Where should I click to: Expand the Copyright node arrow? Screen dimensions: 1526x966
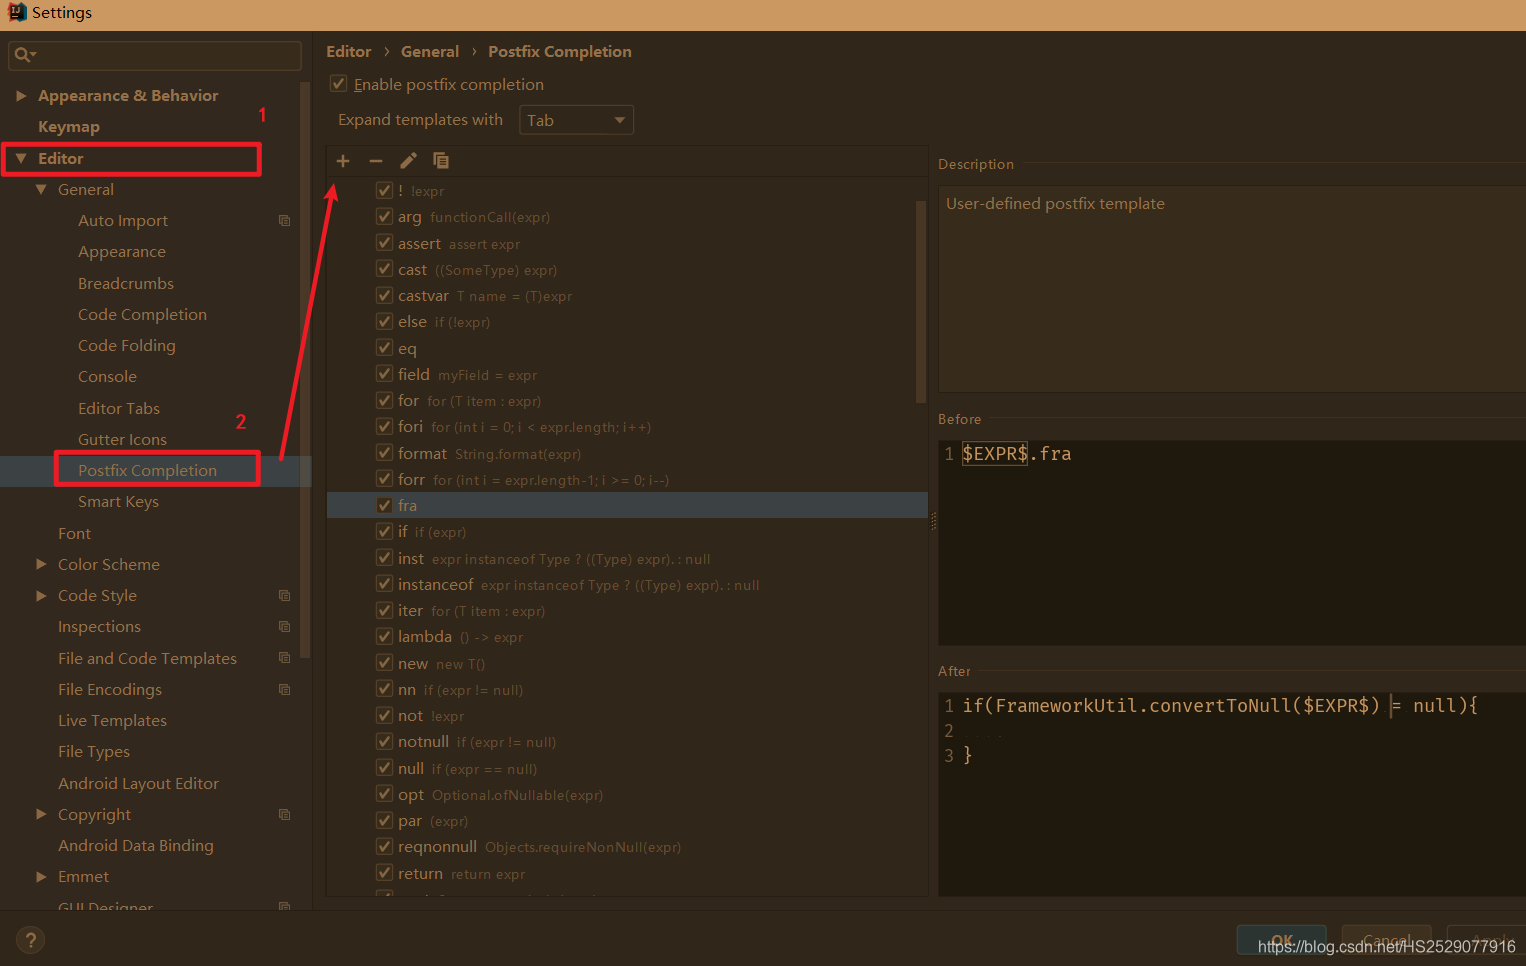[41, 814]
